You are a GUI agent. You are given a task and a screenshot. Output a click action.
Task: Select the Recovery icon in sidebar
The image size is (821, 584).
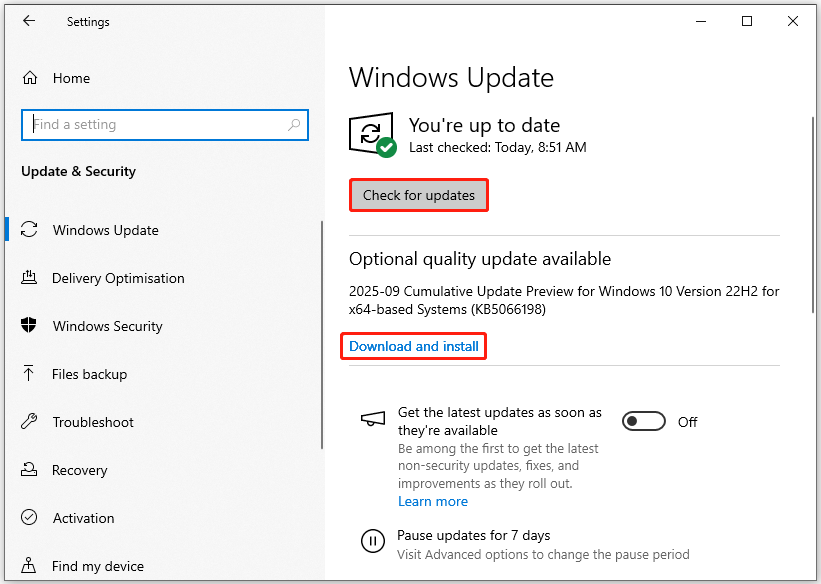click(x=30, y=470)
